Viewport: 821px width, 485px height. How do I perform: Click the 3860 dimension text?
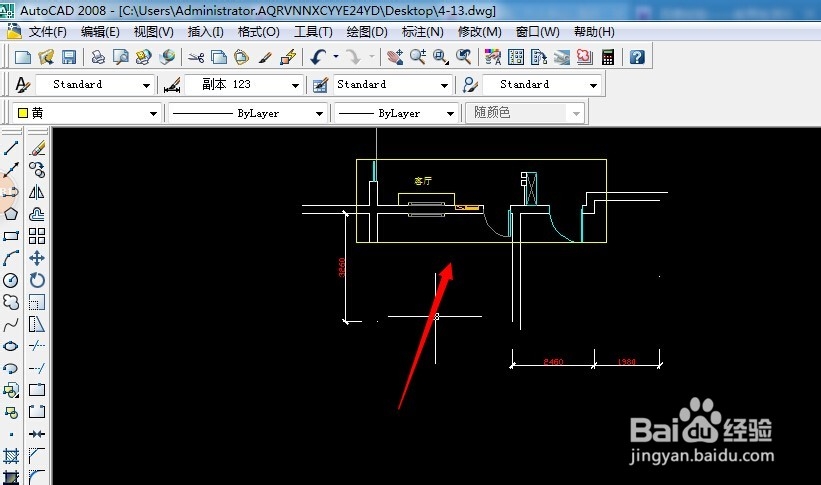(341, 267)
